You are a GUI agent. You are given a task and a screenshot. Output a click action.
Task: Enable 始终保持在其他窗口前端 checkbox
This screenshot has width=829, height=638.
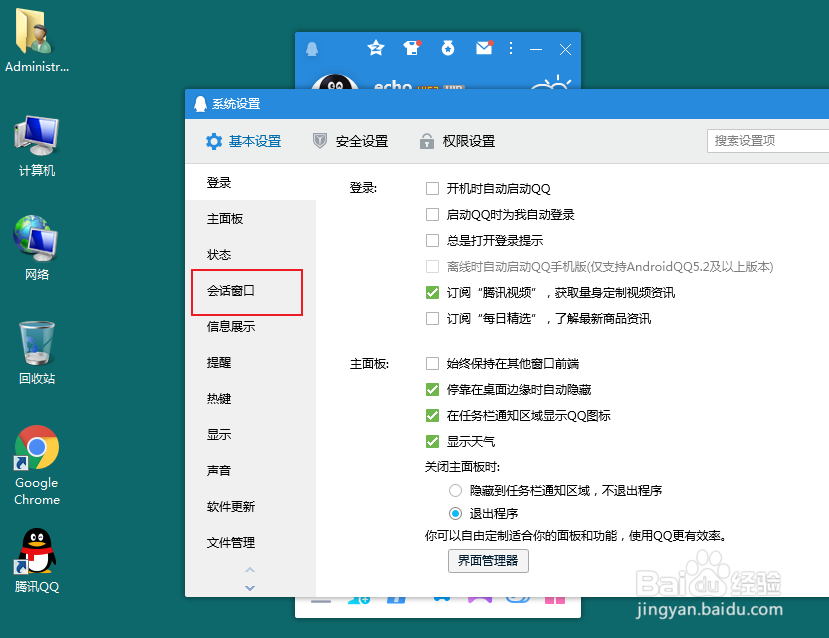tap(432, 364)
